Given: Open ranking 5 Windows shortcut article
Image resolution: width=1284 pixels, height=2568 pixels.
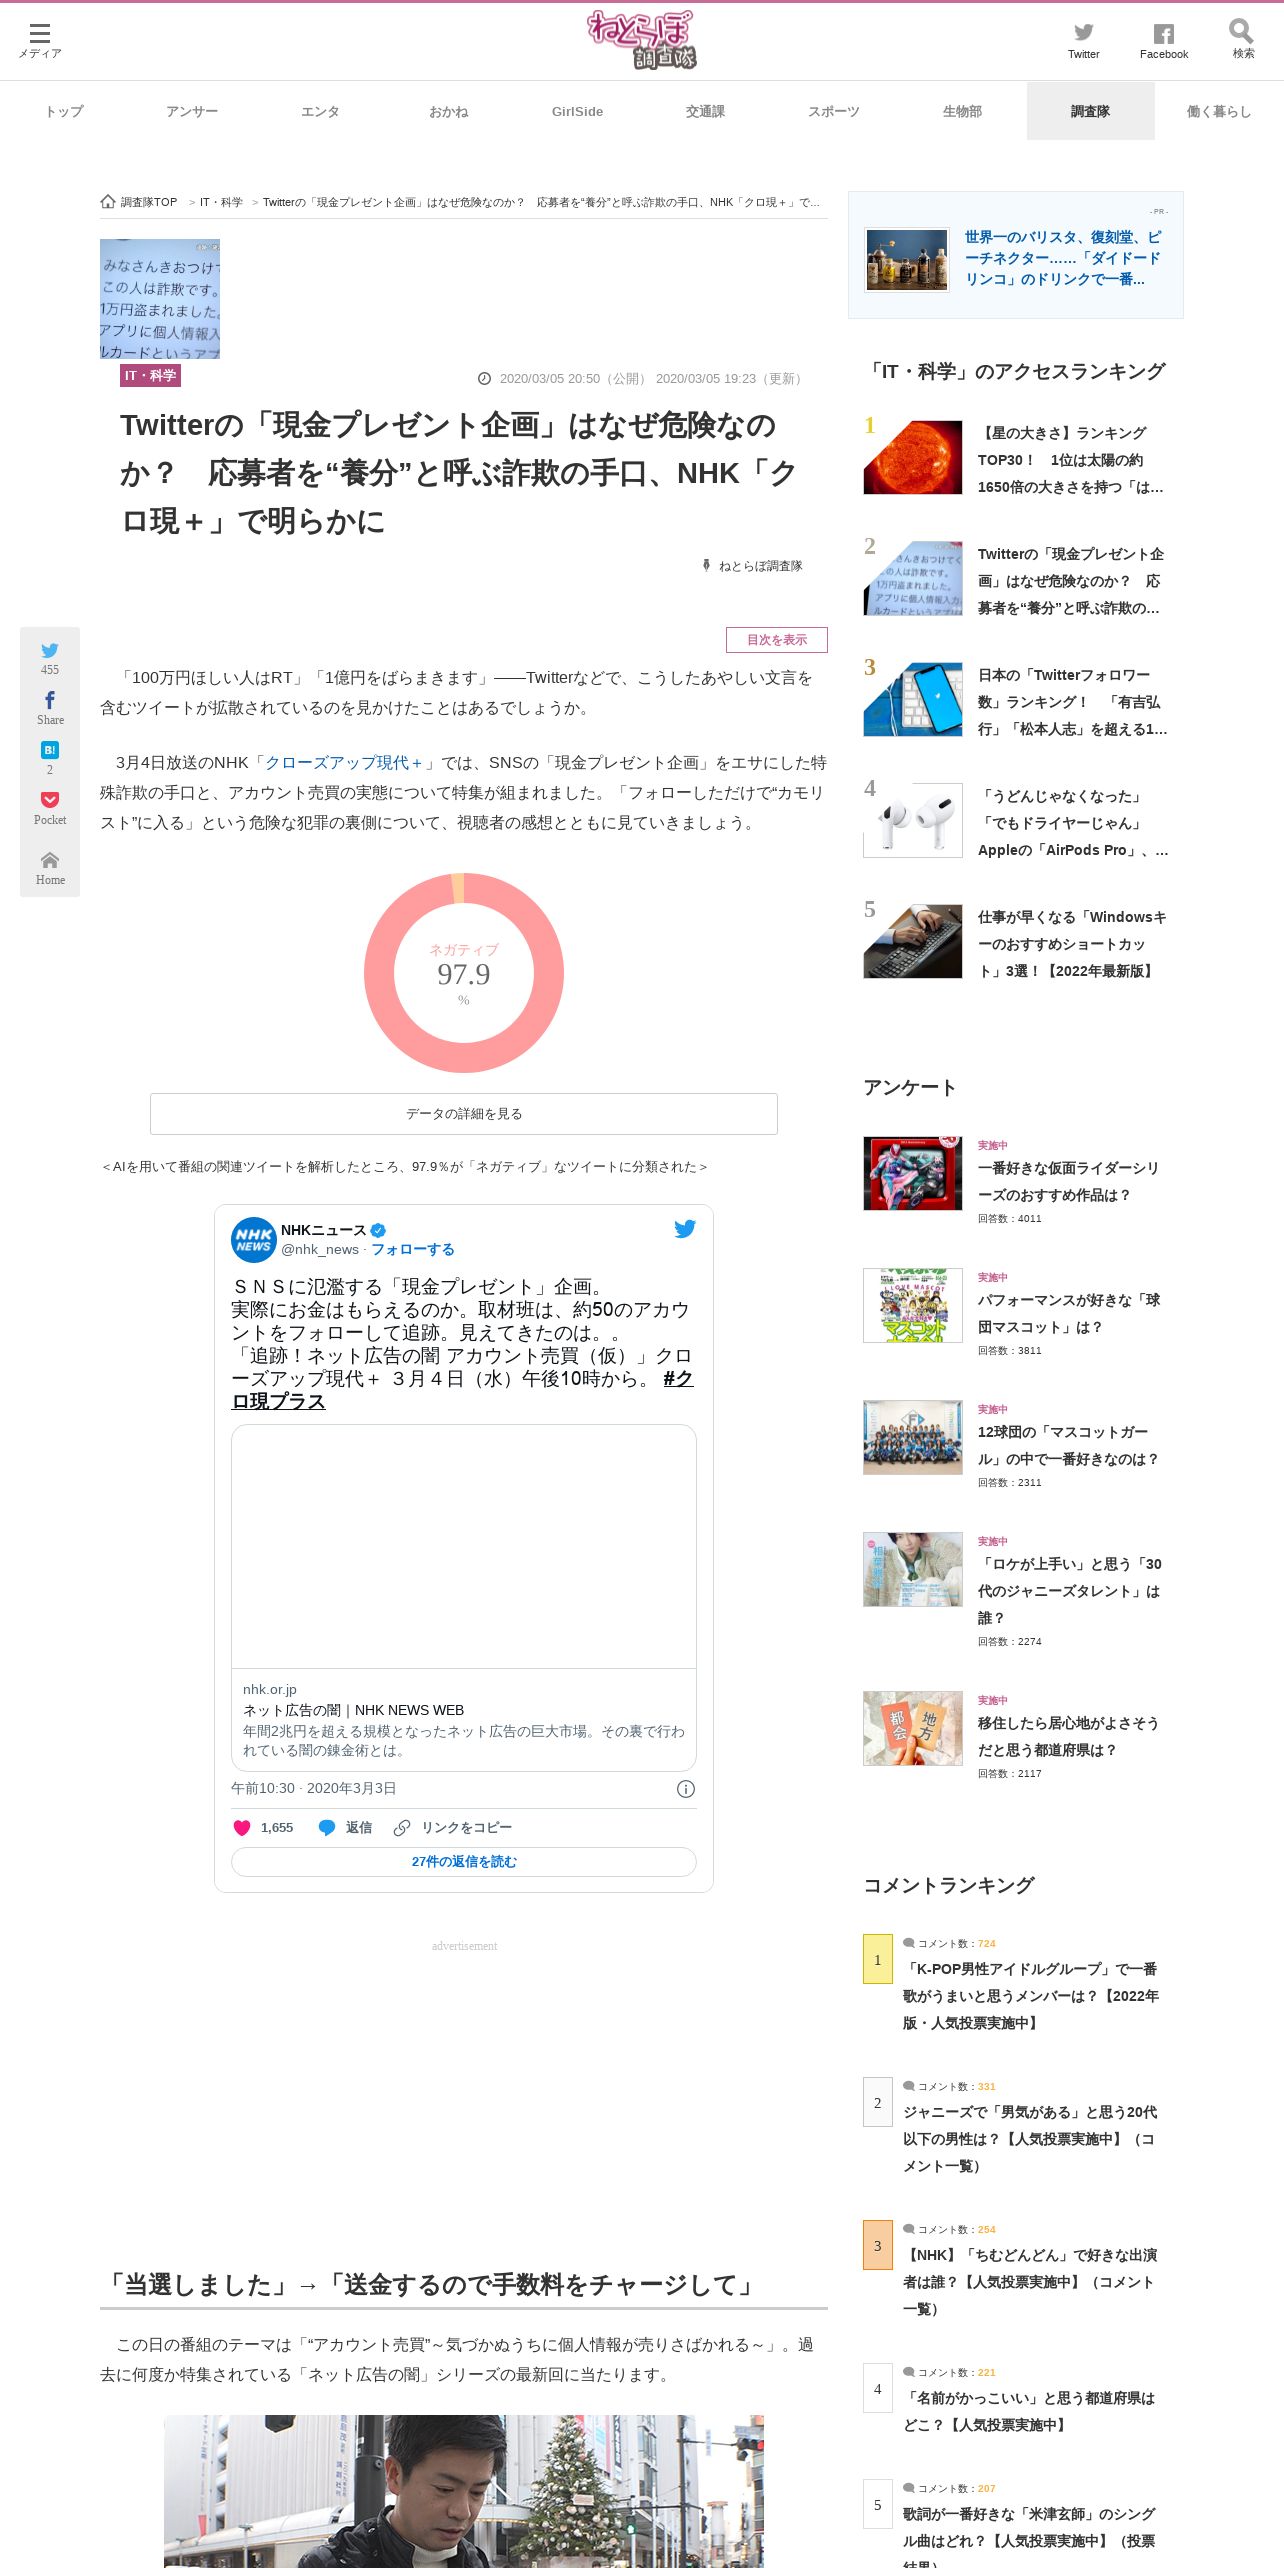Looking at the screenshot, I should [x=1072, y=944].
